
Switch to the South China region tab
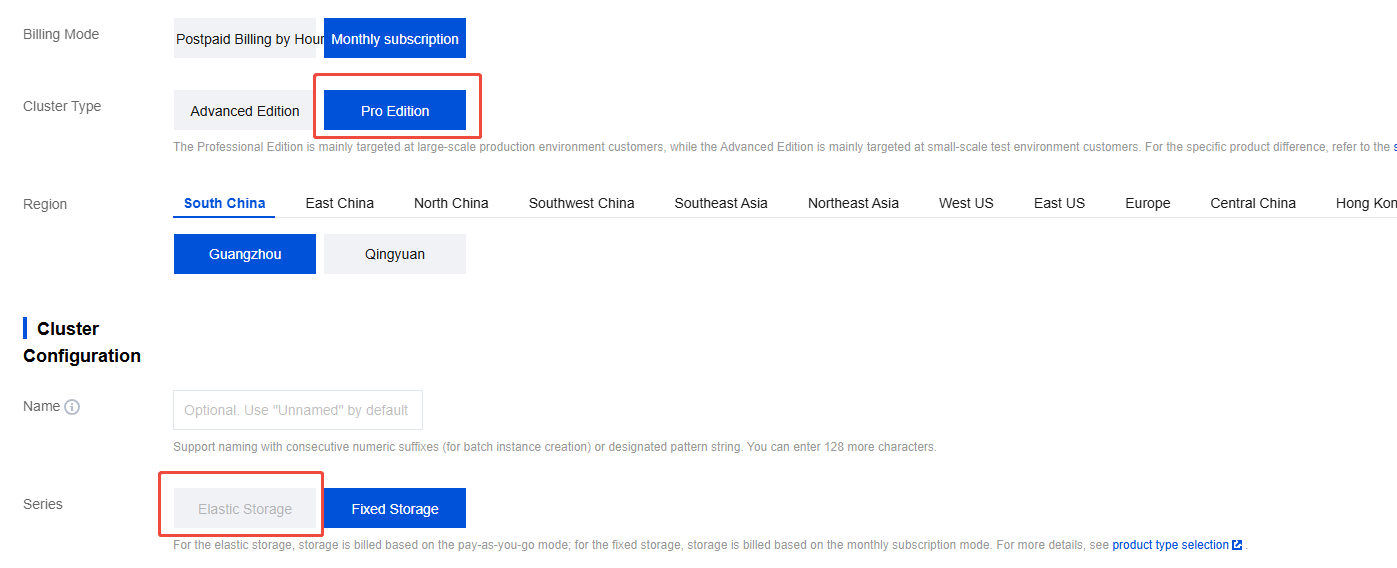point(225,203)
